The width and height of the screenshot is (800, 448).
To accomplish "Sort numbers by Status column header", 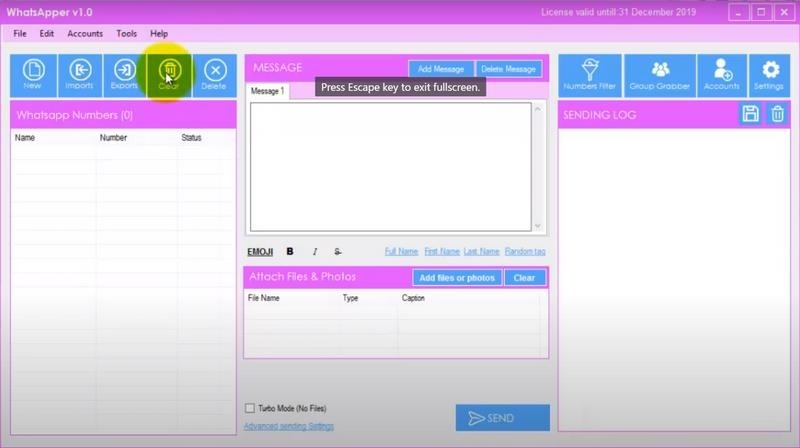I will coord(191,138).
